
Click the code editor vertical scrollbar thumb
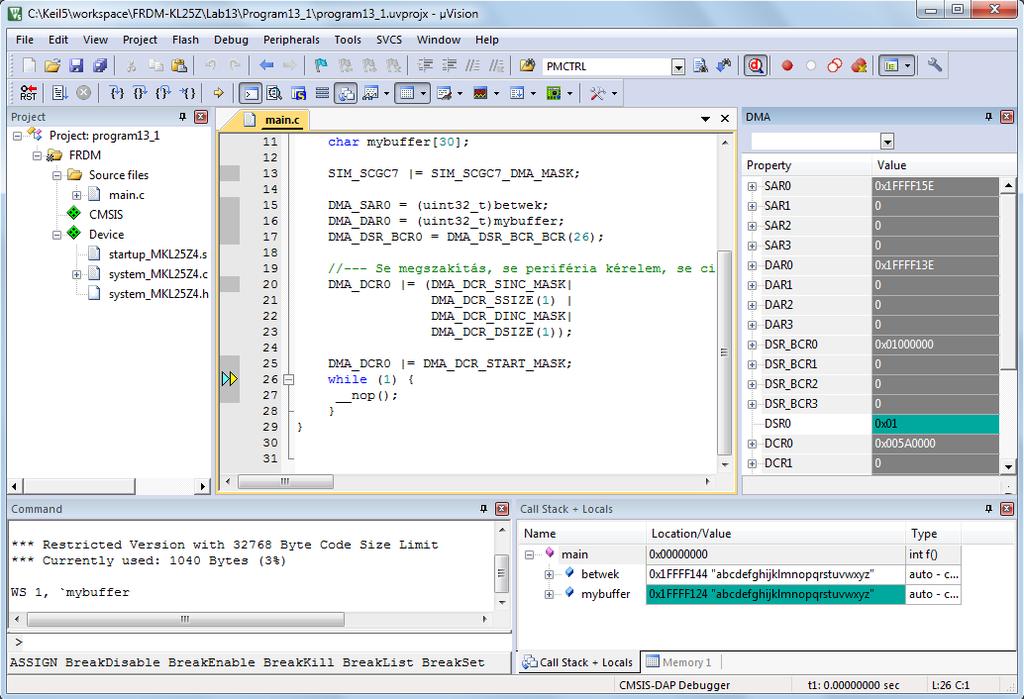[x=724, y=352]
